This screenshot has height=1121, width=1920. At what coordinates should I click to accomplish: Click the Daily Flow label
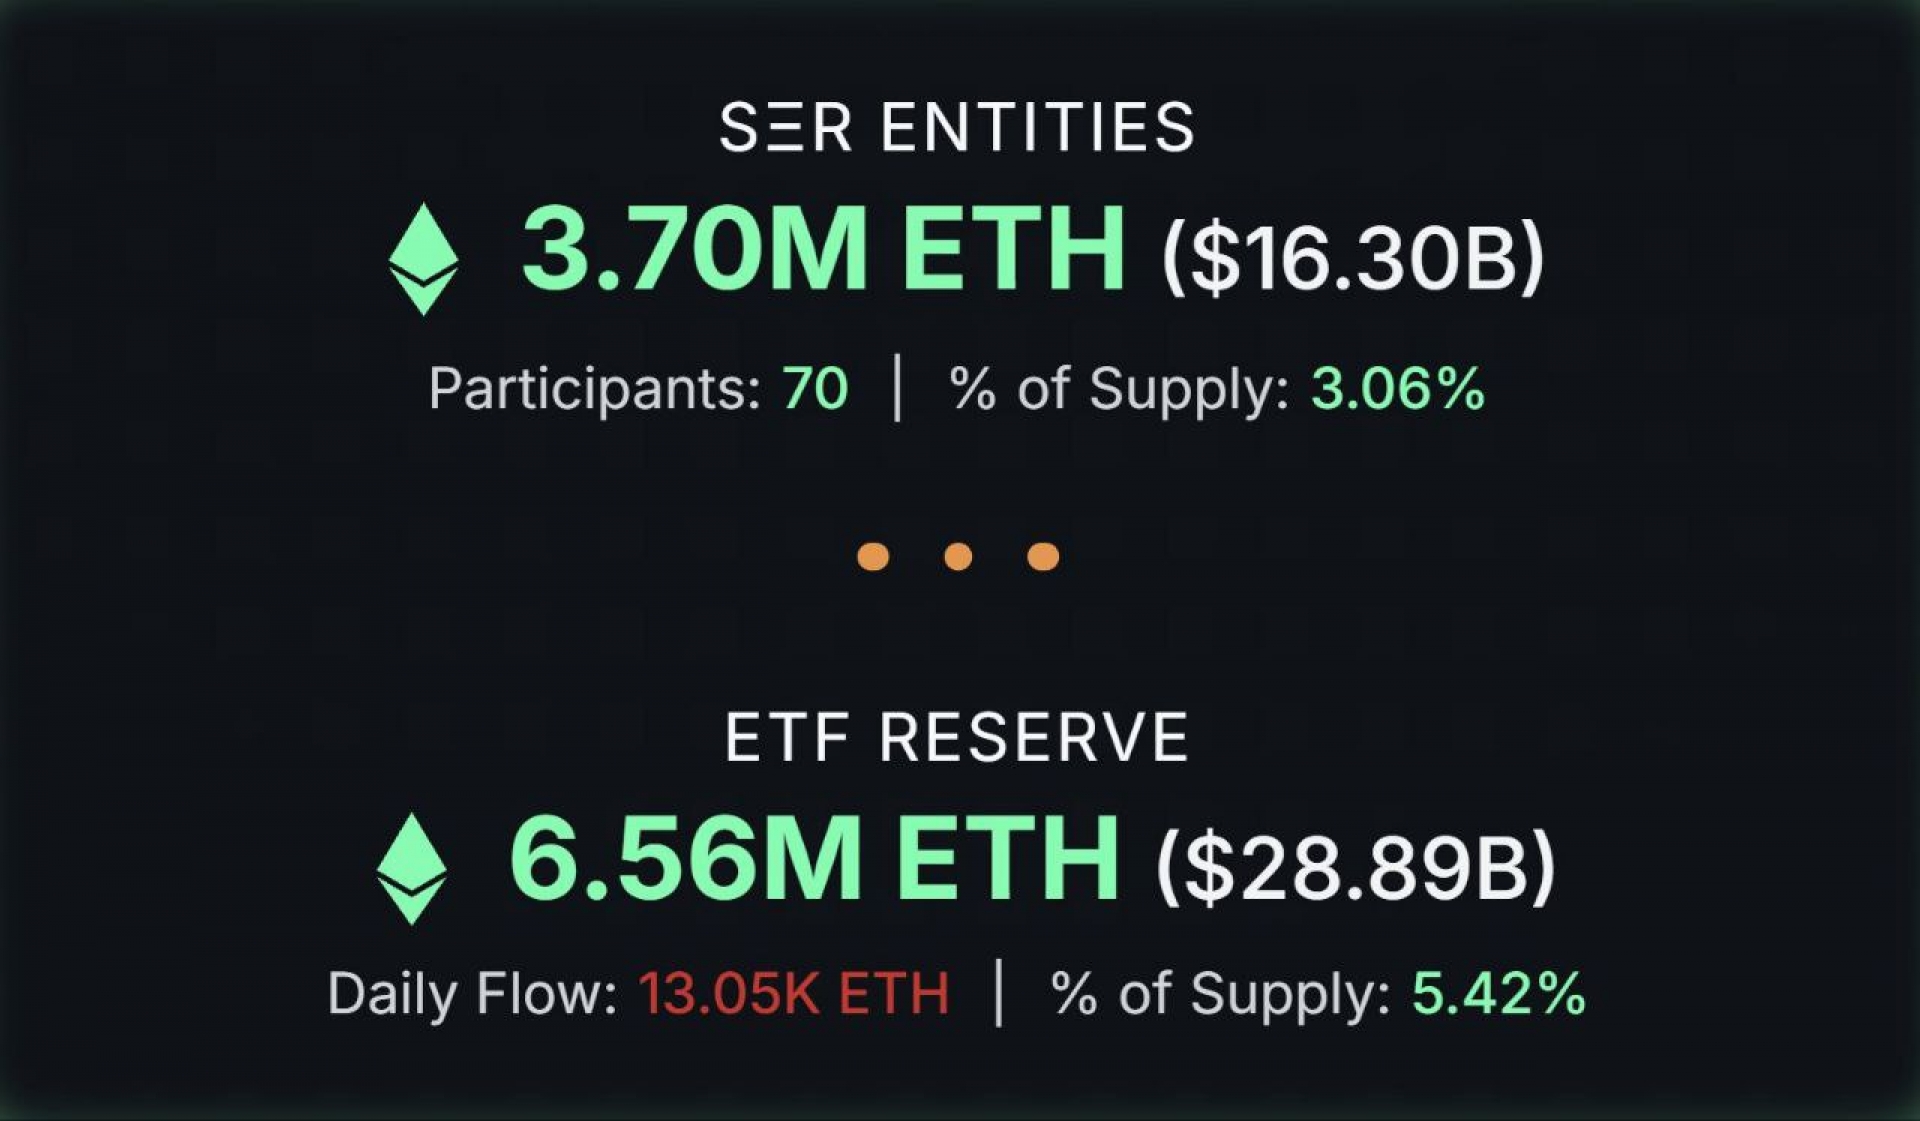(472, 994)
